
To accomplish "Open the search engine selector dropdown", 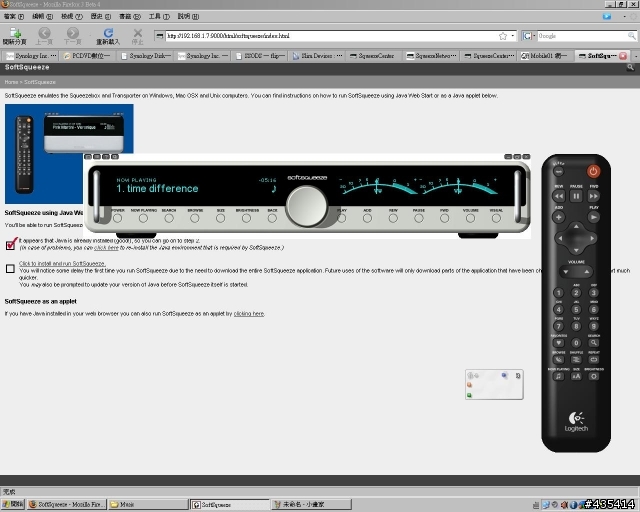I will tap(529, 36).
